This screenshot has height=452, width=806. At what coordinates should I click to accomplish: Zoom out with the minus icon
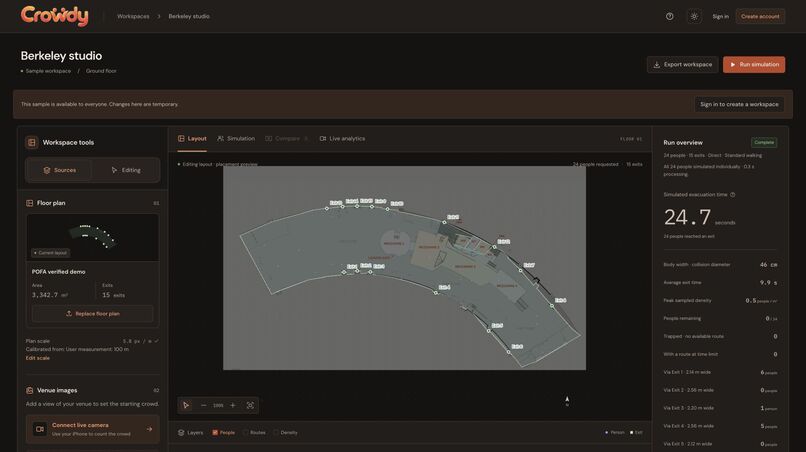[204, 405]
